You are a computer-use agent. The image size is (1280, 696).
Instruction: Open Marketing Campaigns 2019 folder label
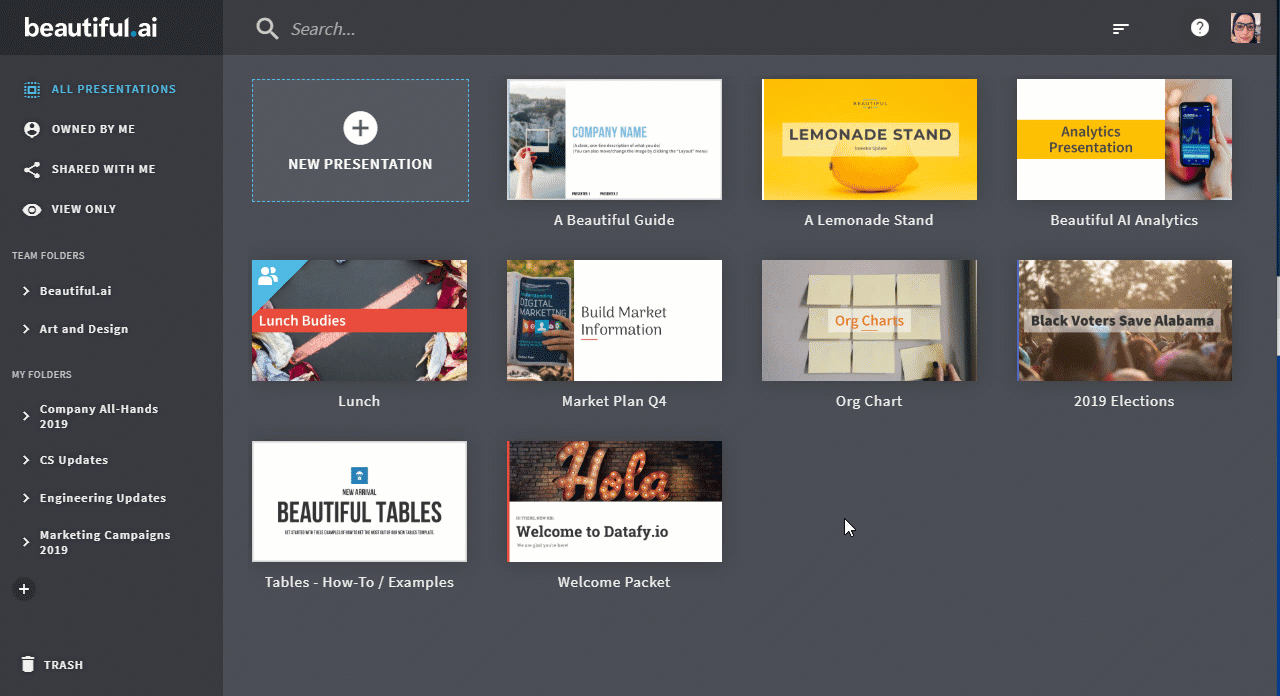105,542
